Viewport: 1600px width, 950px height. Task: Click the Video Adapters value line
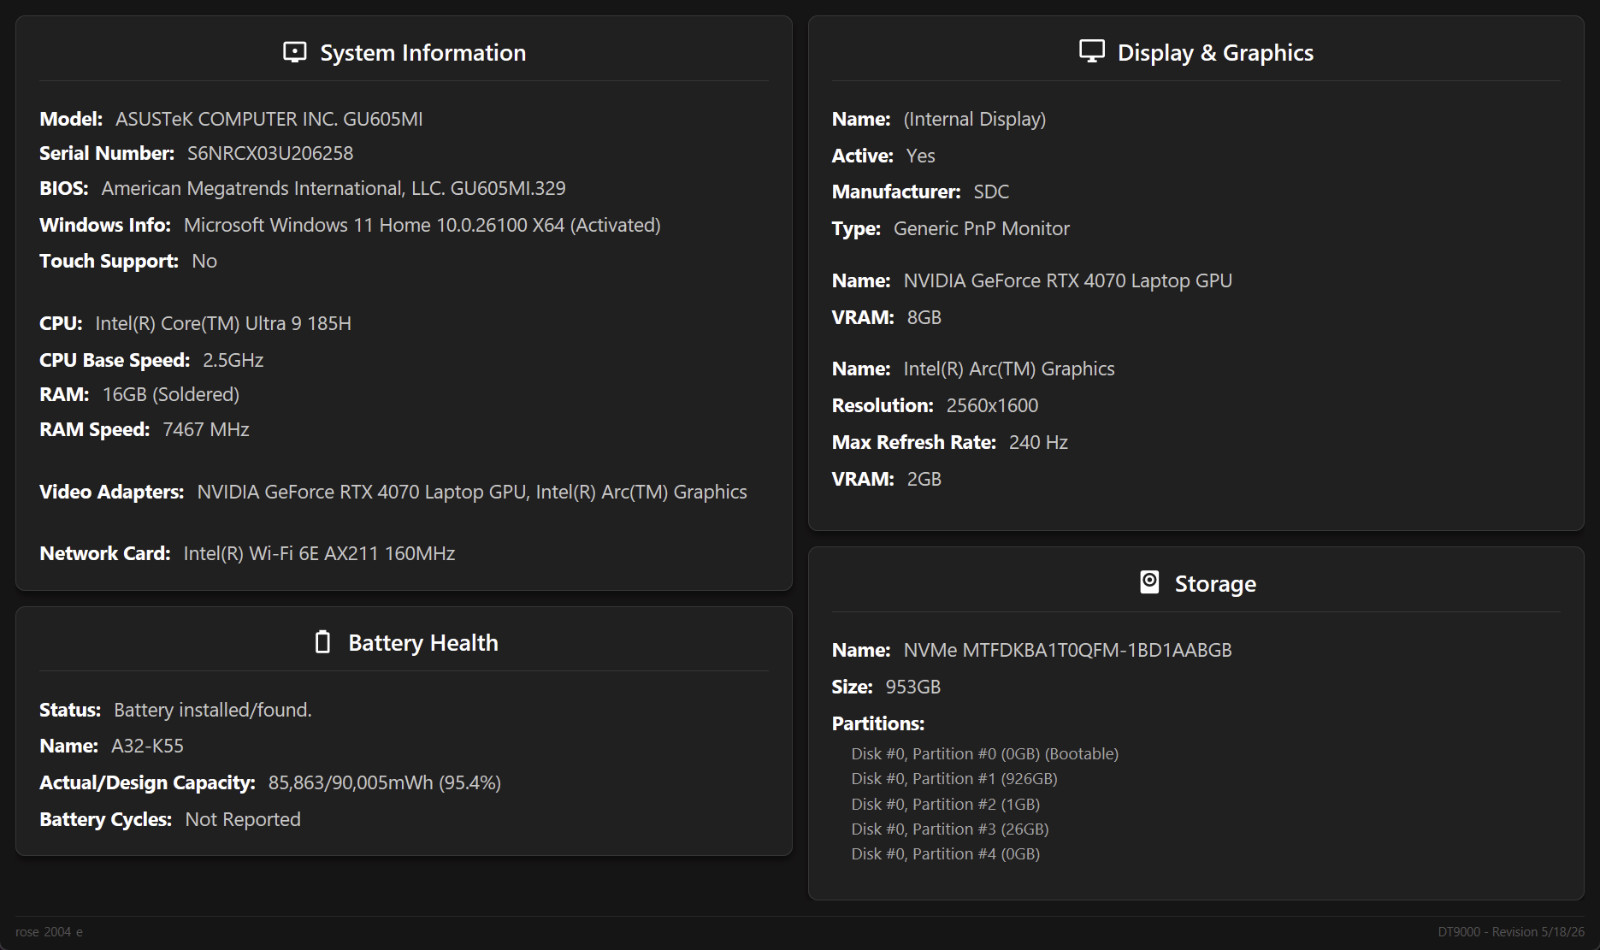(472, 492)
